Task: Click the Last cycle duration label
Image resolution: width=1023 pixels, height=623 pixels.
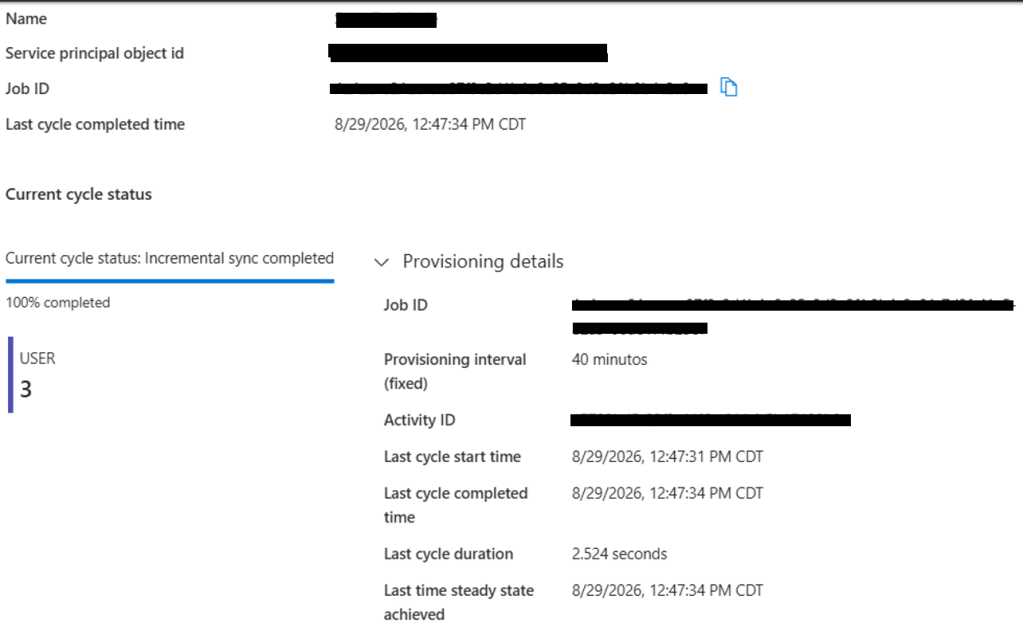Action: 448,554
